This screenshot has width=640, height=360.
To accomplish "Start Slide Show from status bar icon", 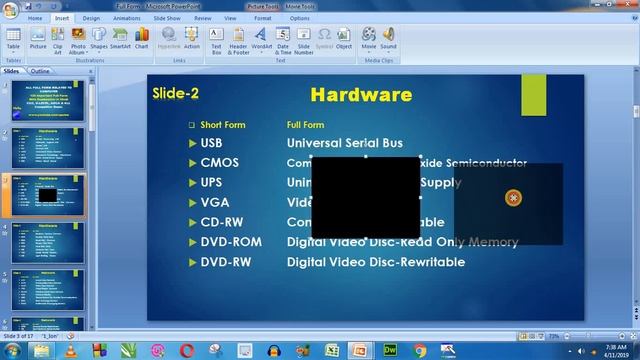I will point(541,336).
